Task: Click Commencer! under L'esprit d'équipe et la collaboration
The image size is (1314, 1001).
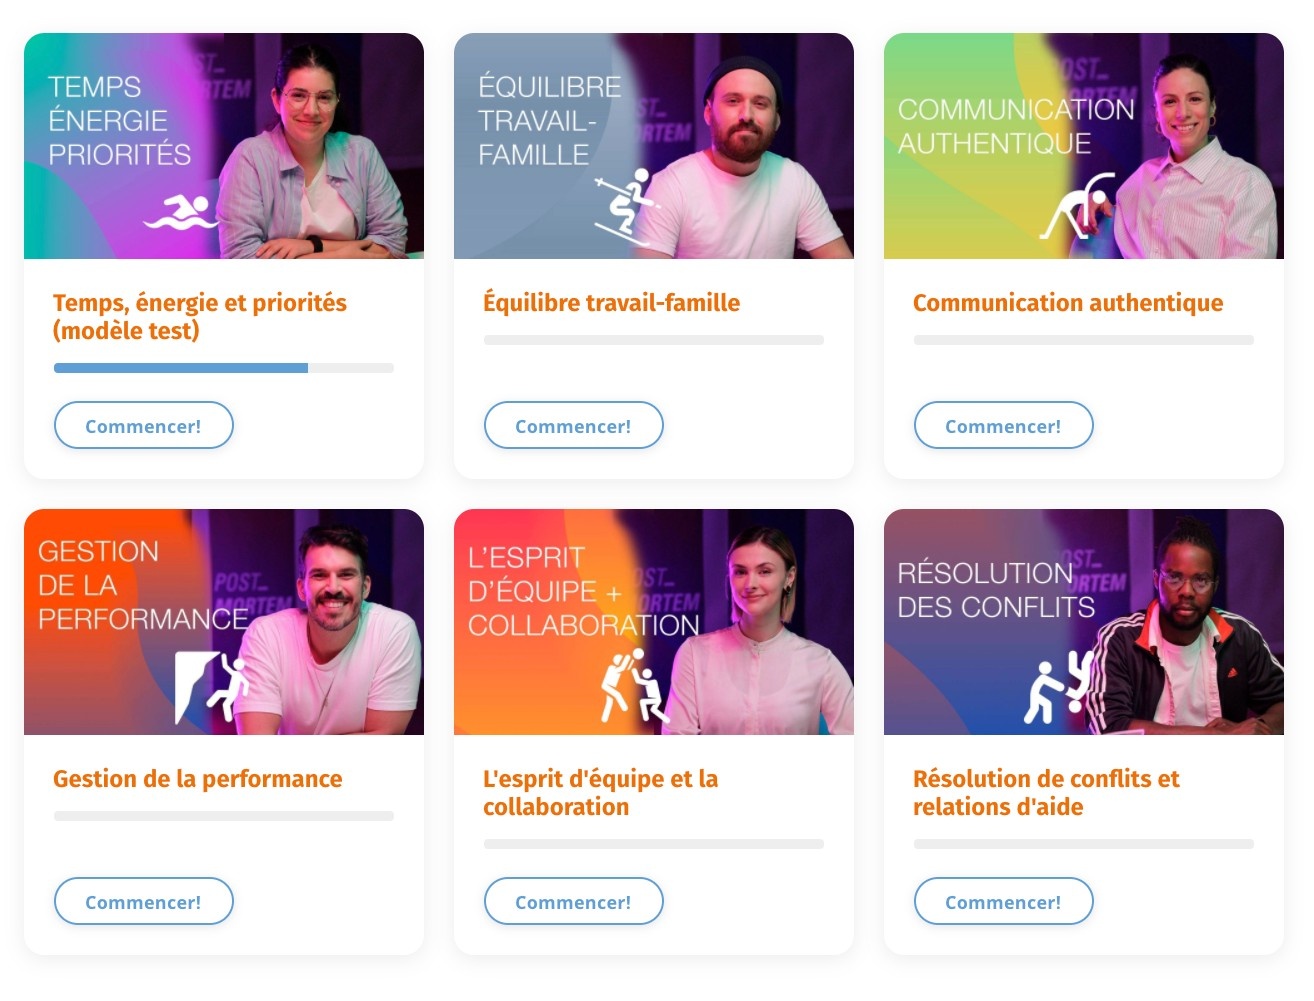Action: [x=573, y=902]
